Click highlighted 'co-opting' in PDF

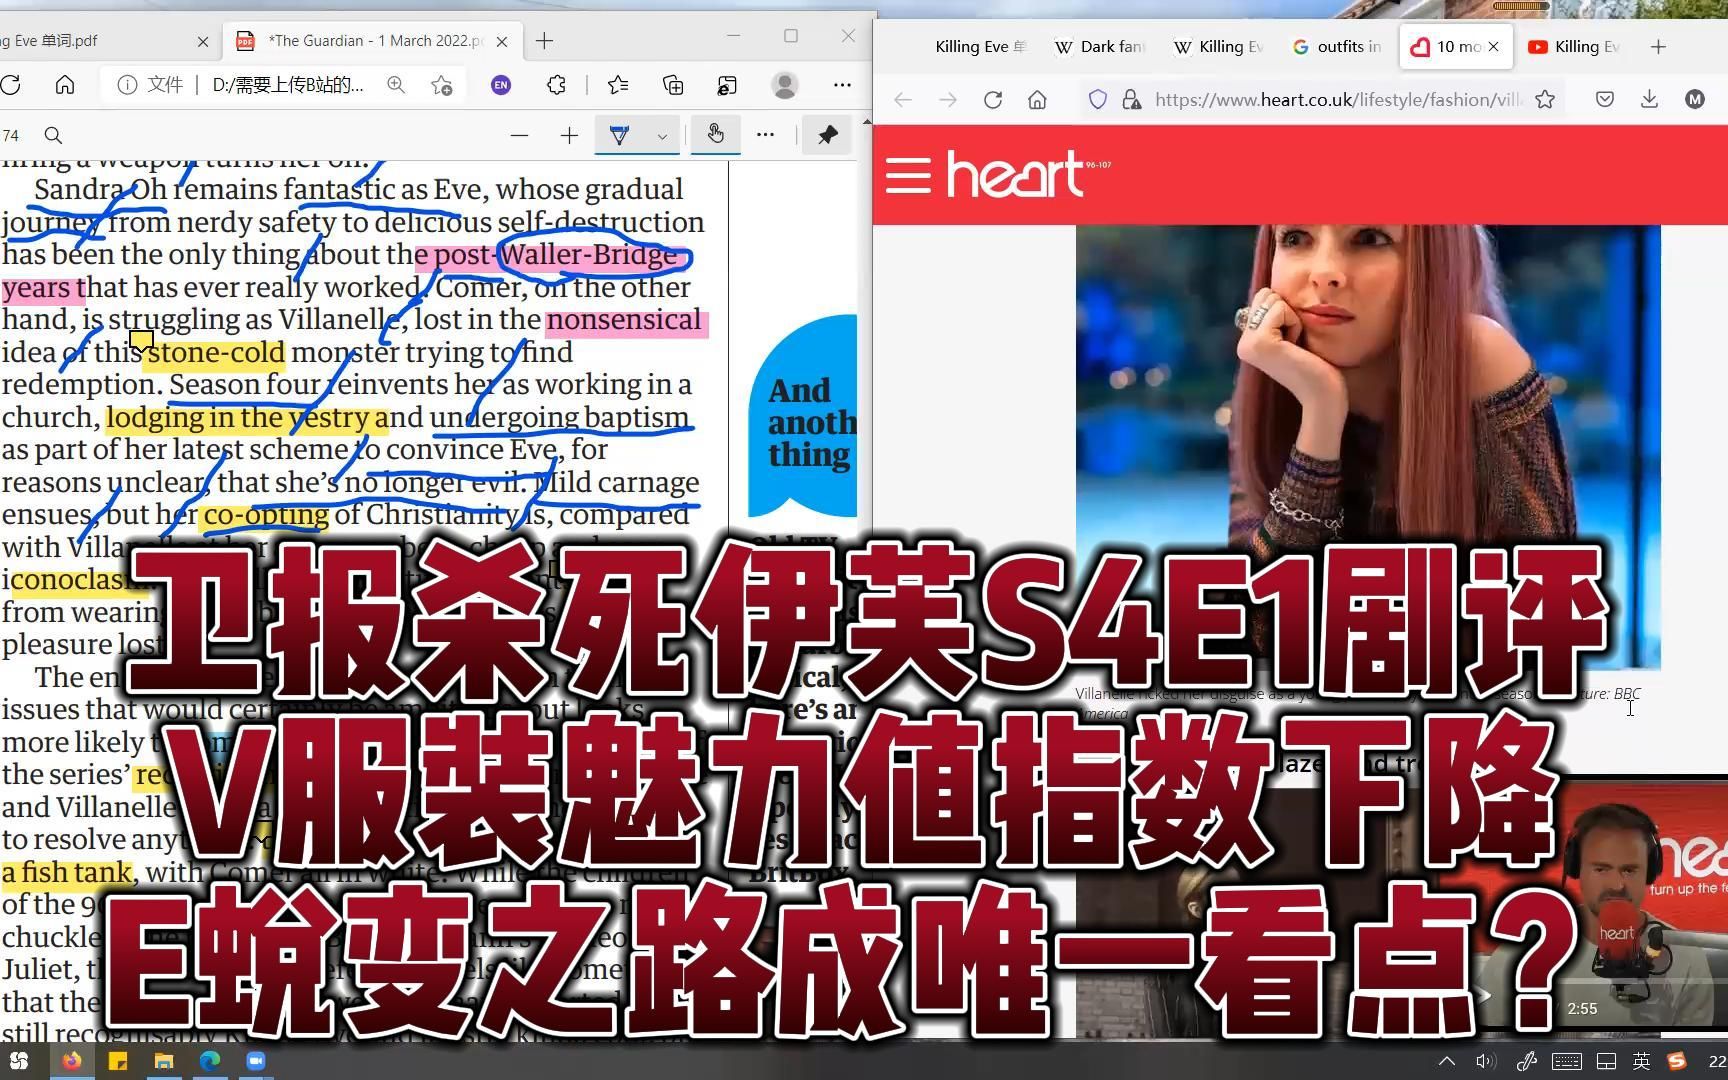coord(265,515)
